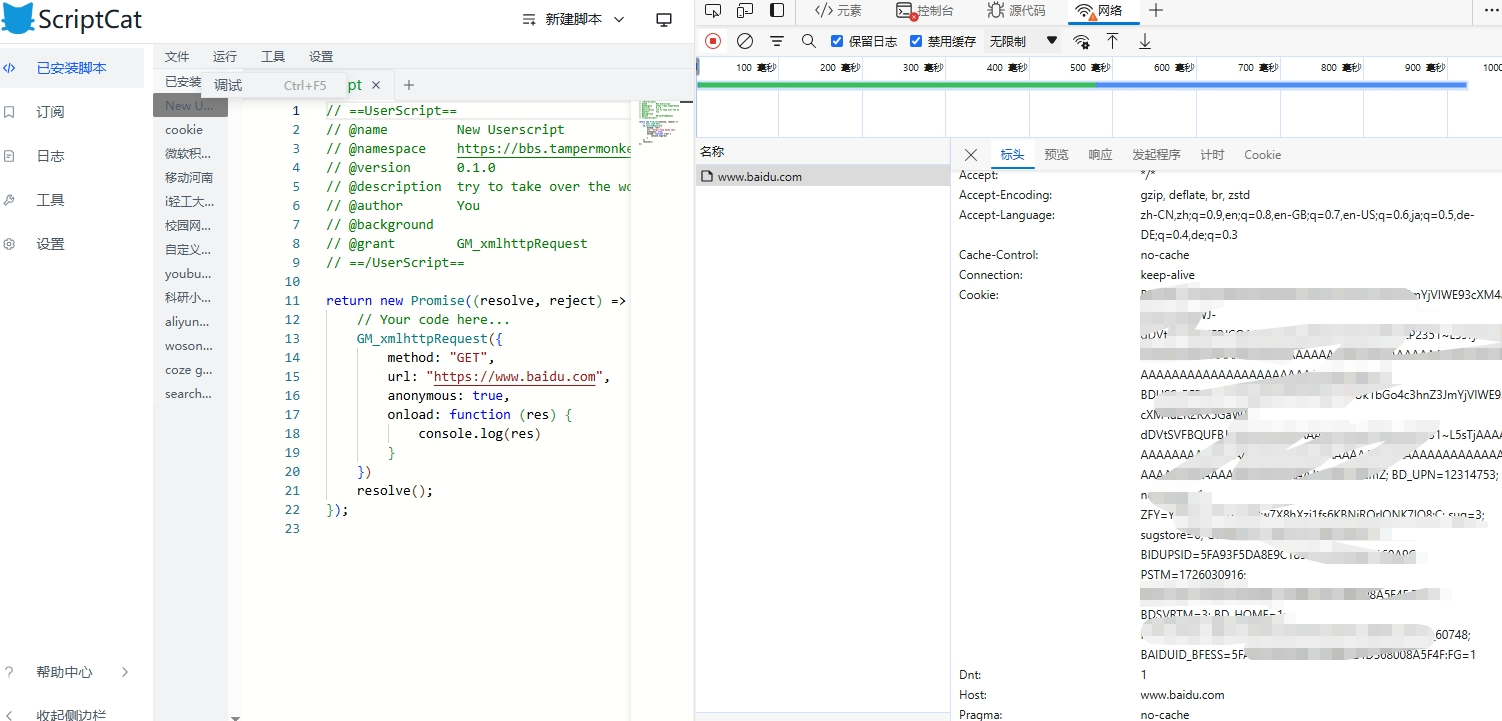Switch to the 元素 DevTools tab
Image resolution: width=1502 pixels, height=721 pixels.
coord(837,10)
